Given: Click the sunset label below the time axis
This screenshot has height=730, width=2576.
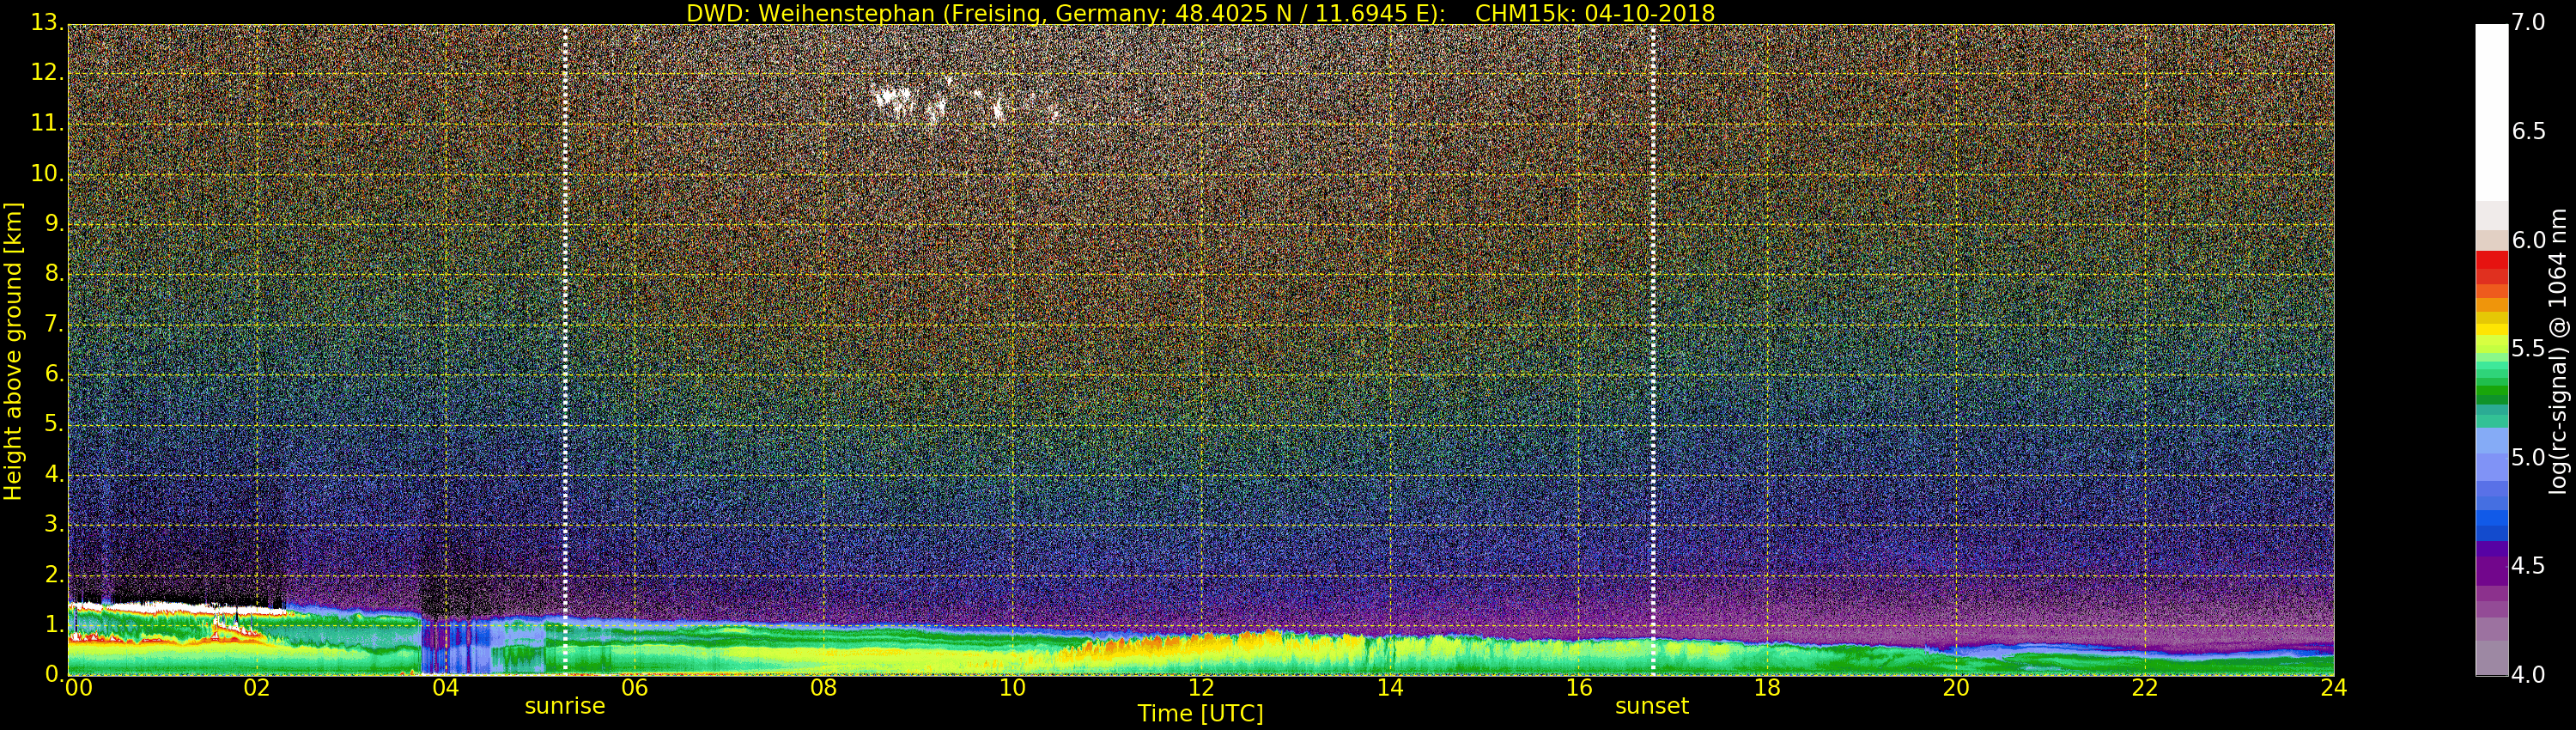Looking at the screenshot, I should click(x=1651, y=706).
